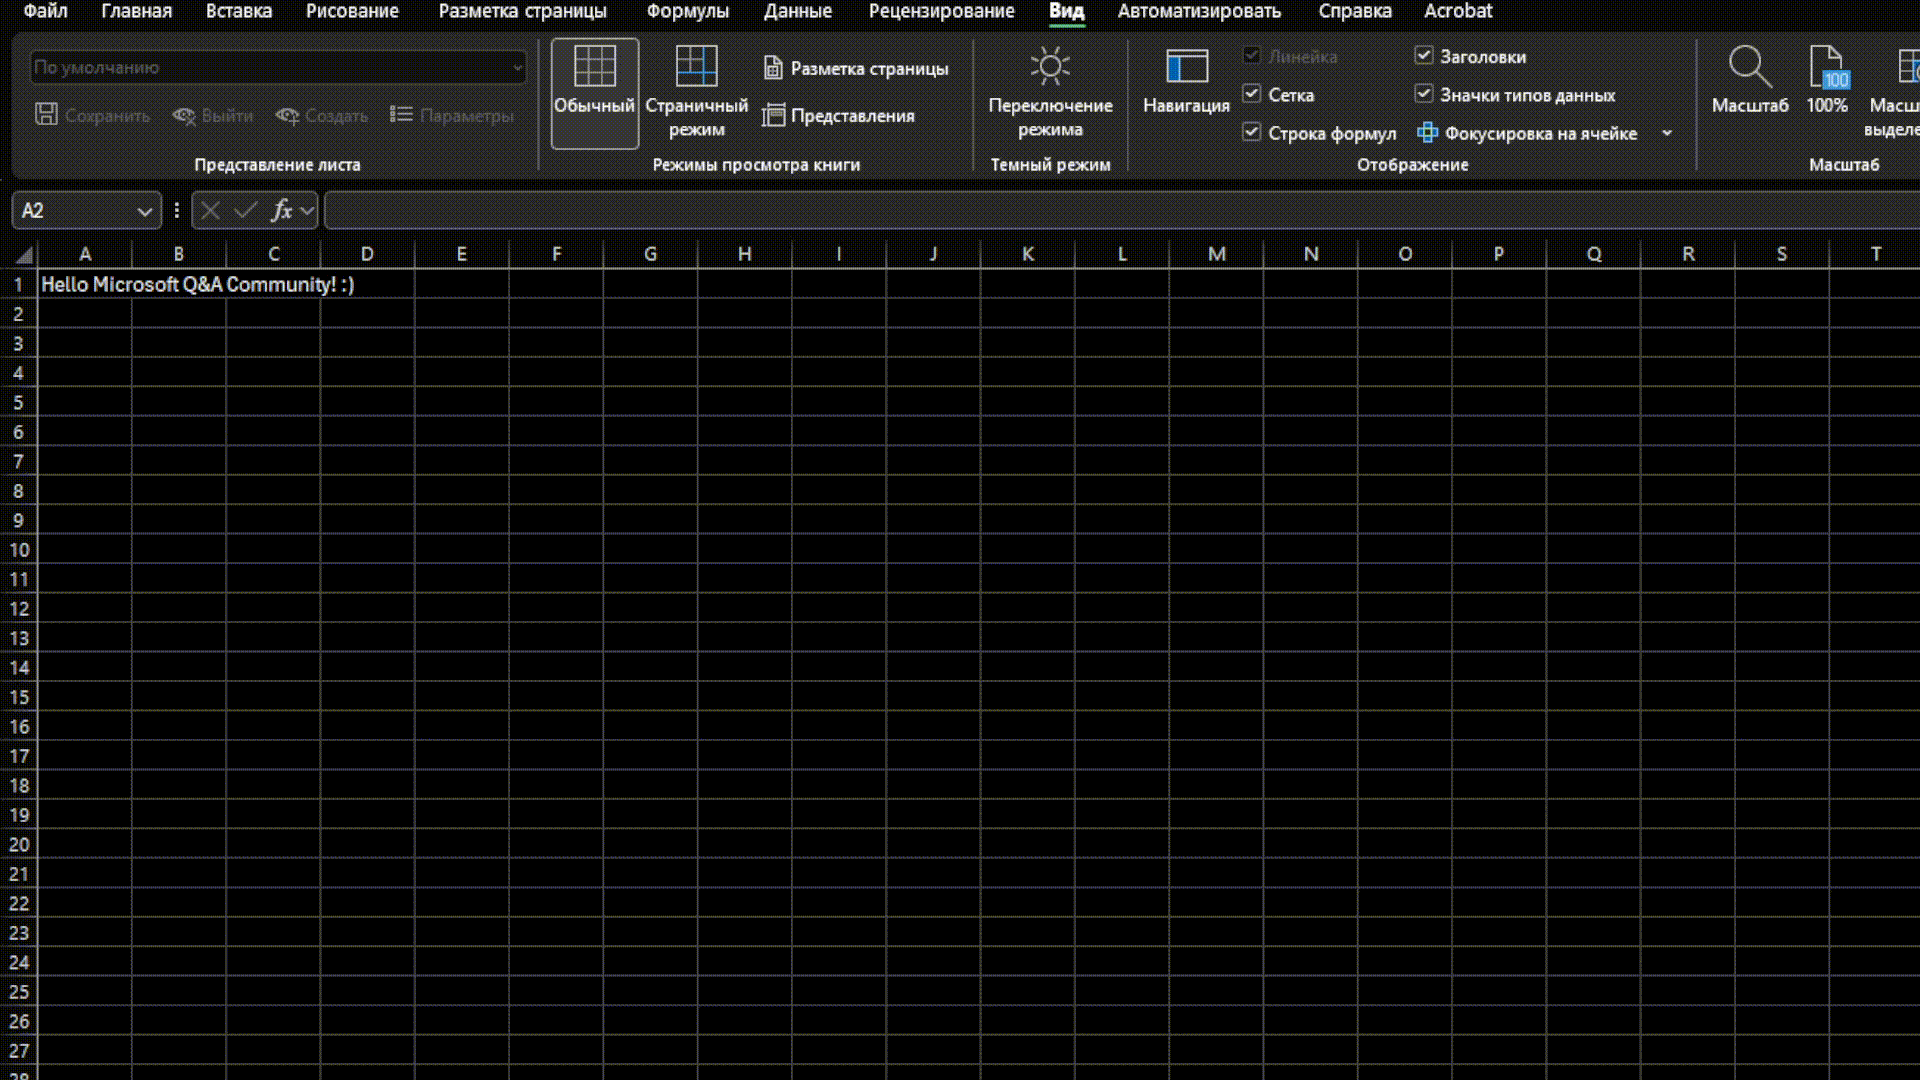Click the Выйти sheet view icon
This screenshot has height=1080, width=1920.
(x=212, y=115)
